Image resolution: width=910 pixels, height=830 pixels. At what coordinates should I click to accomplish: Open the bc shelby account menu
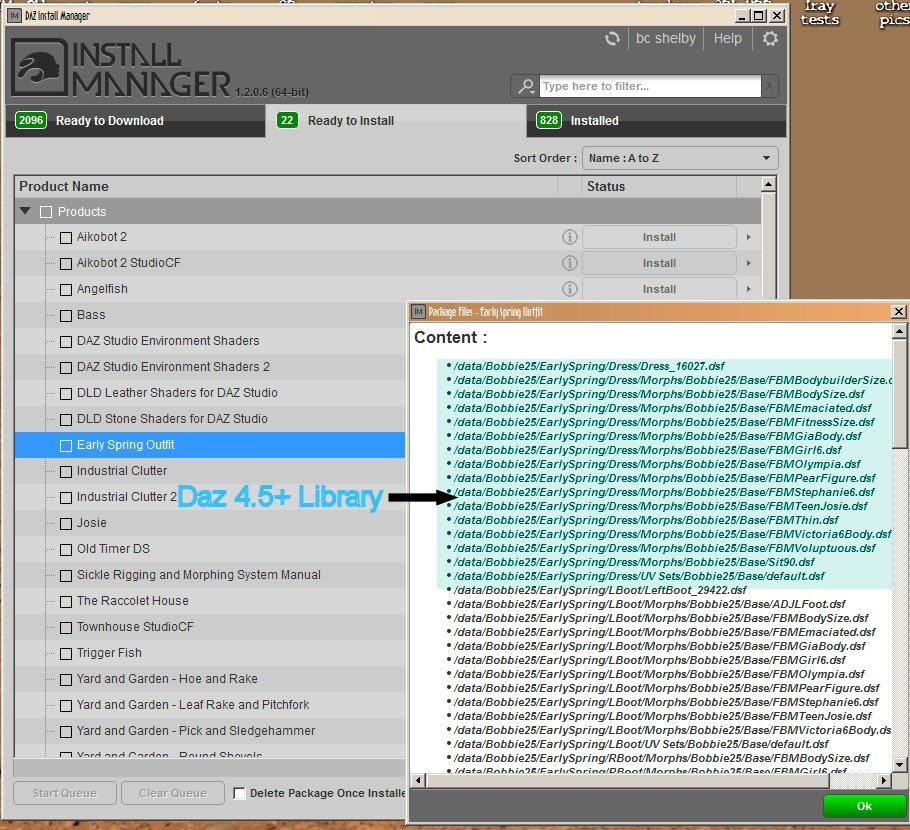pyautogui.click(x=665, y=38)
